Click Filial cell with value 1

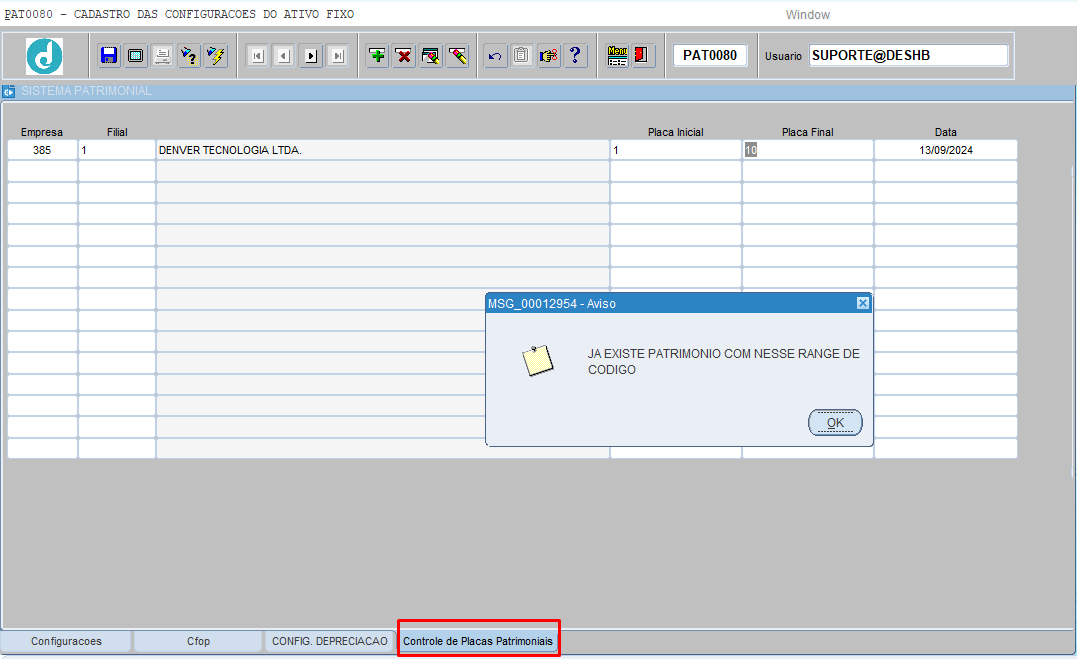(x=117, y=150)
